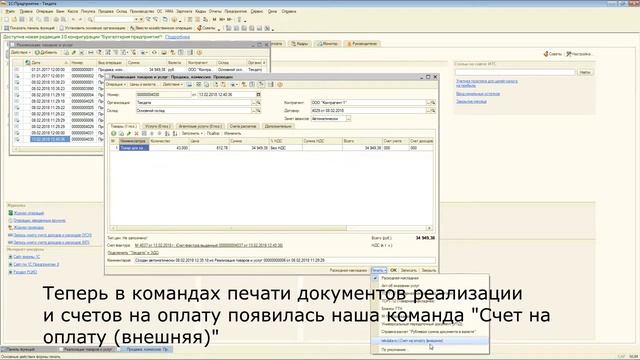Click the 'Подключить ... к ЭДО' link
640x360 pixels.
[133, 253]
